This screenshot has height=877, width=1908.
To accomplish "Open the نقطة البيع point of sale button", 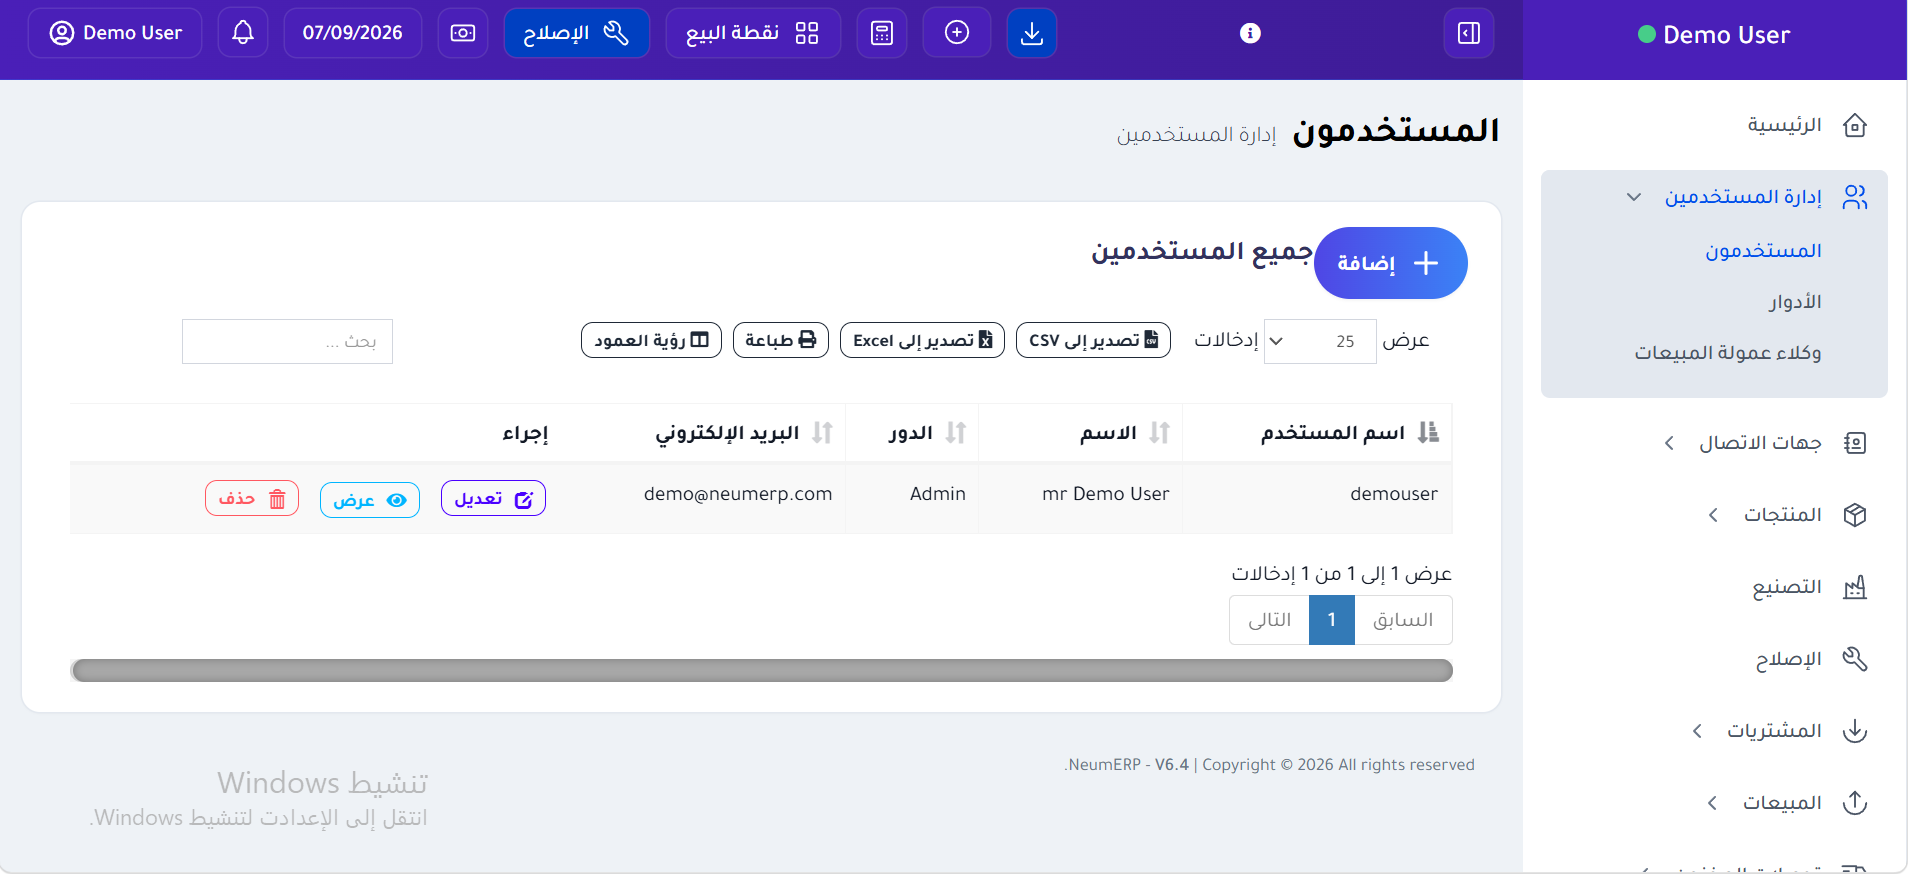I will point(753,33).
